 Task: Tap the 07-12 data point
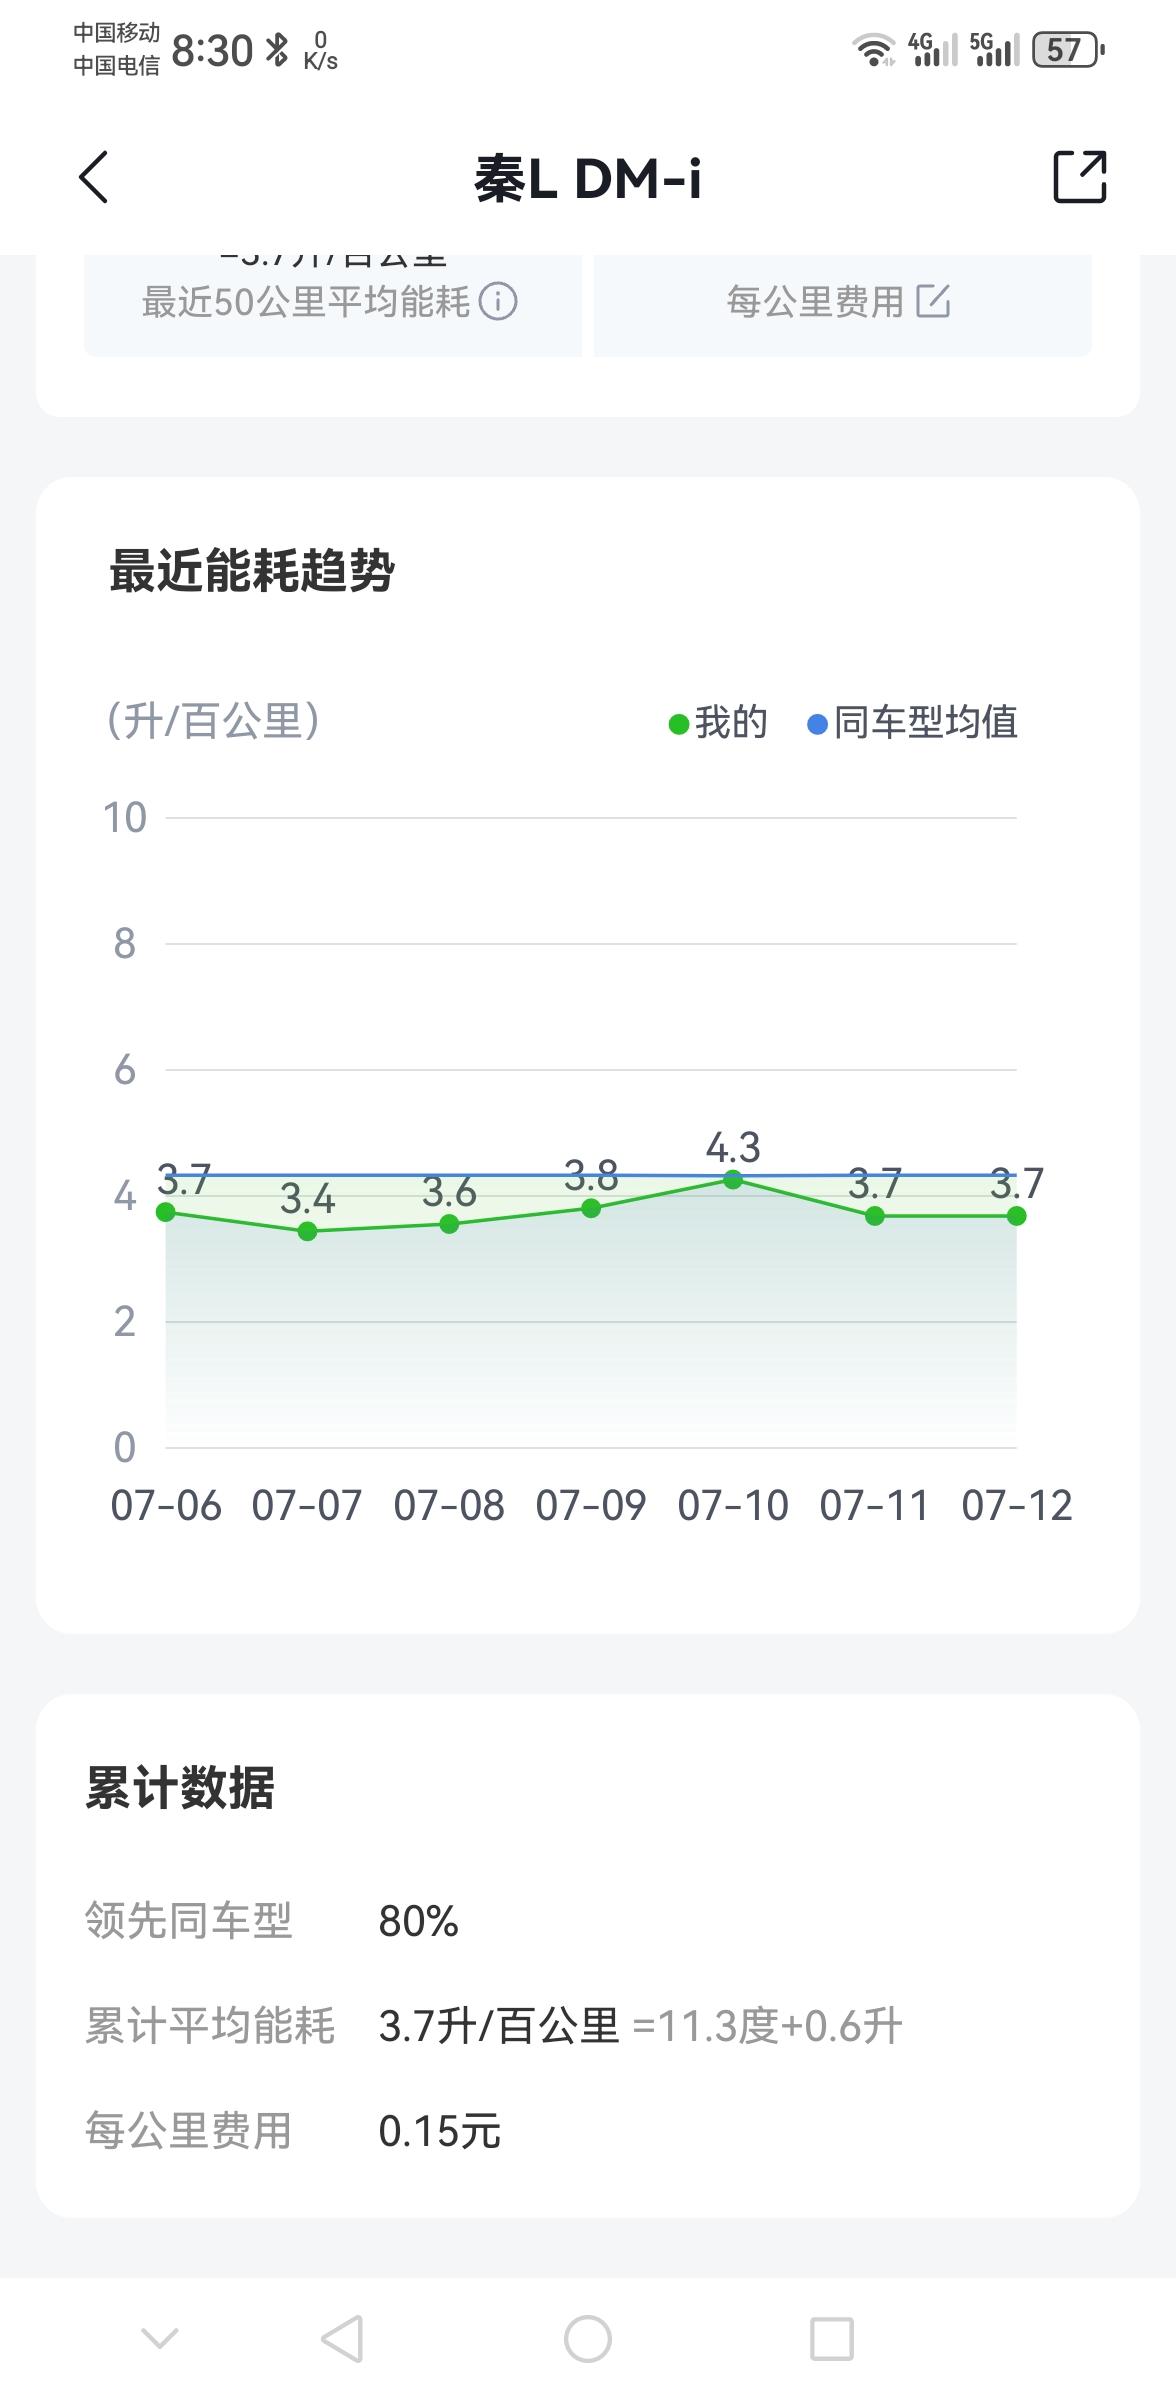pos(1016,1216)
